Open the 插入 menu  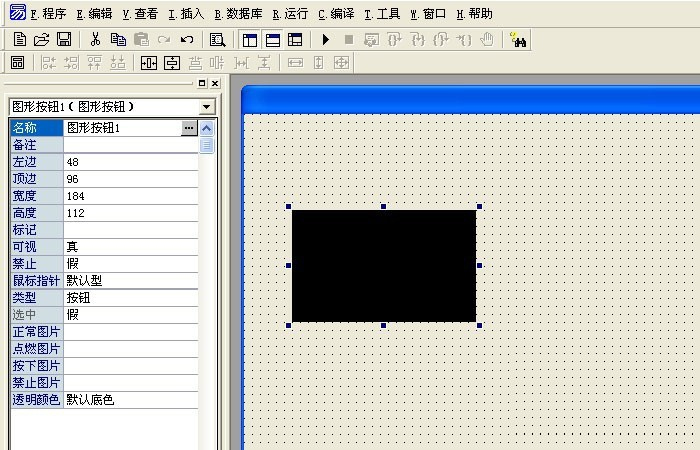tap(186, 14)
